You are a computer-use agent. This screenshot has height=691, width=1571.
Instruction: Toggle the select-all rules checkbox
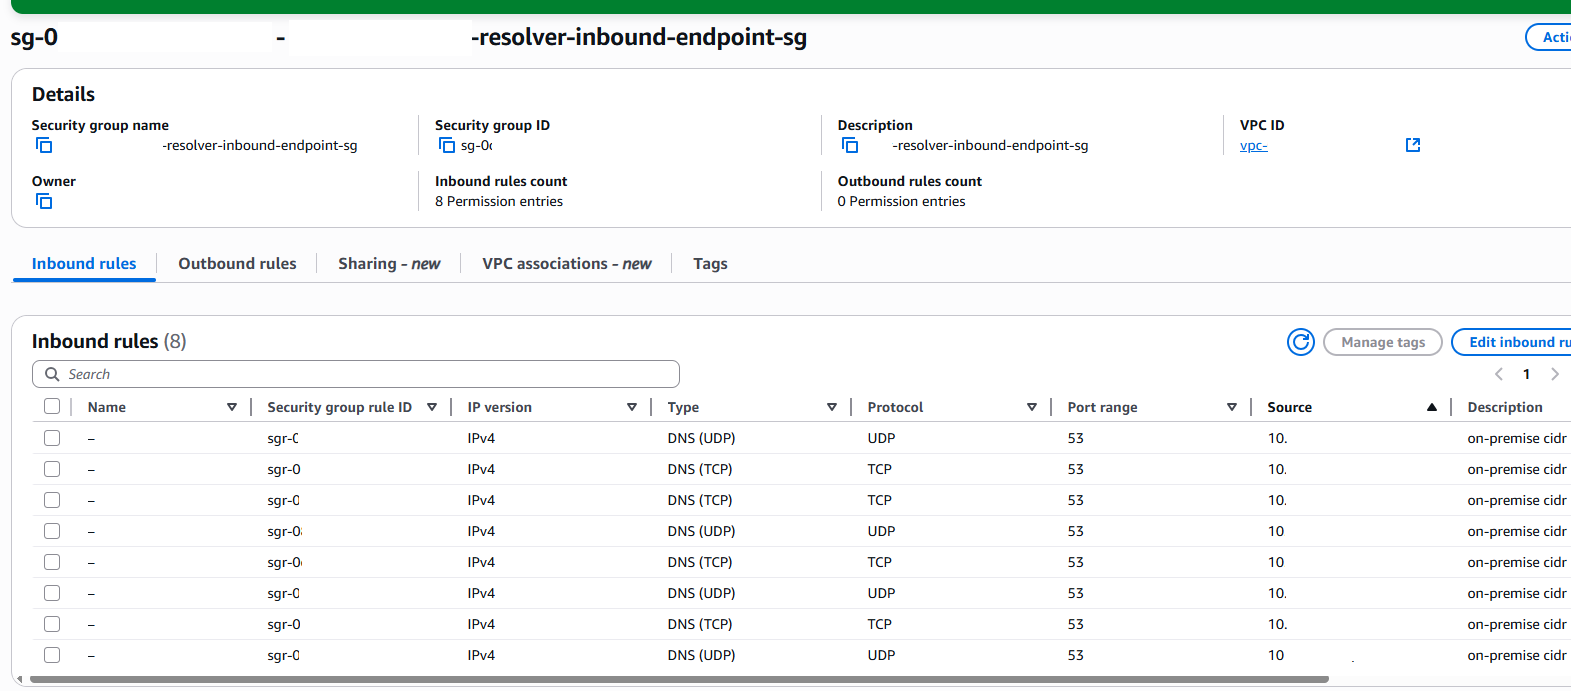(52, 407)
